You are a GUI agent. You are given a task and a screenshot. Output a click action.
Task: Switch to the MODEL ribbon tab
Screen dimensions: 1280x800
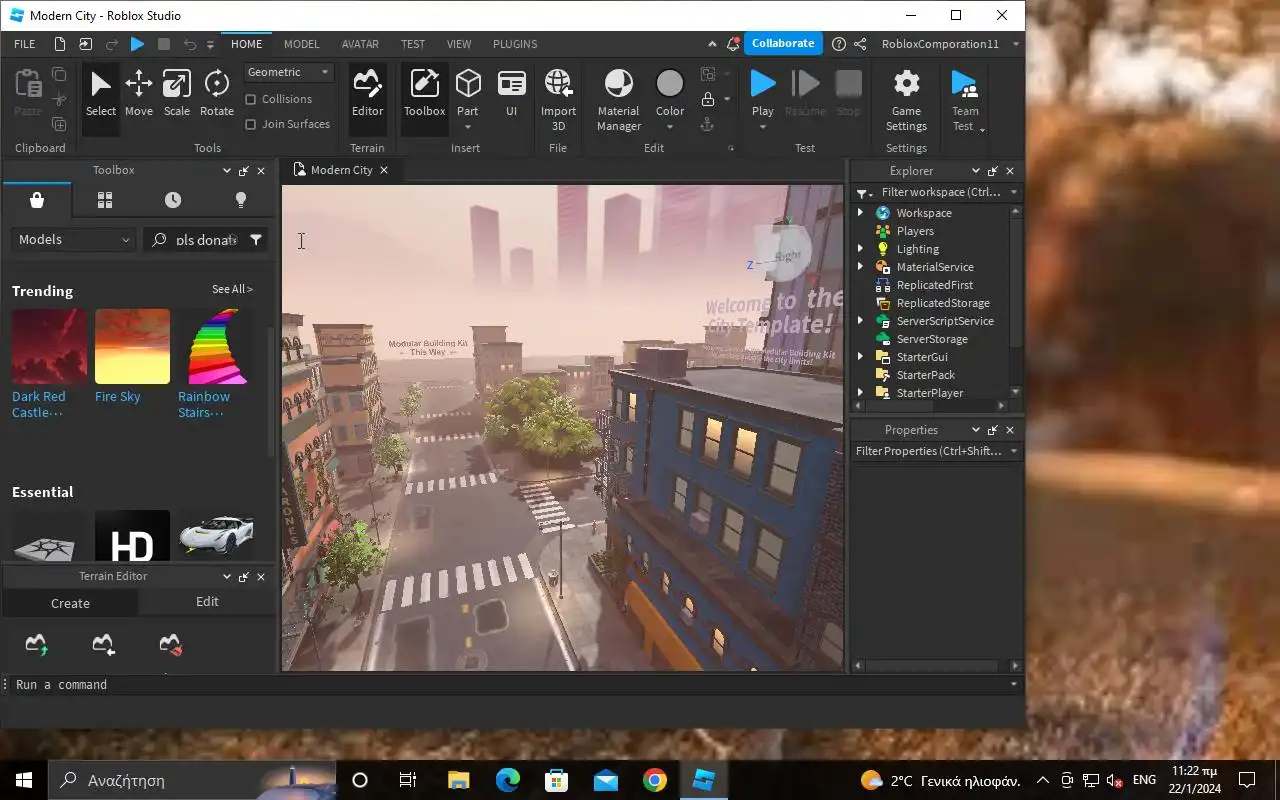pos(302,44)
